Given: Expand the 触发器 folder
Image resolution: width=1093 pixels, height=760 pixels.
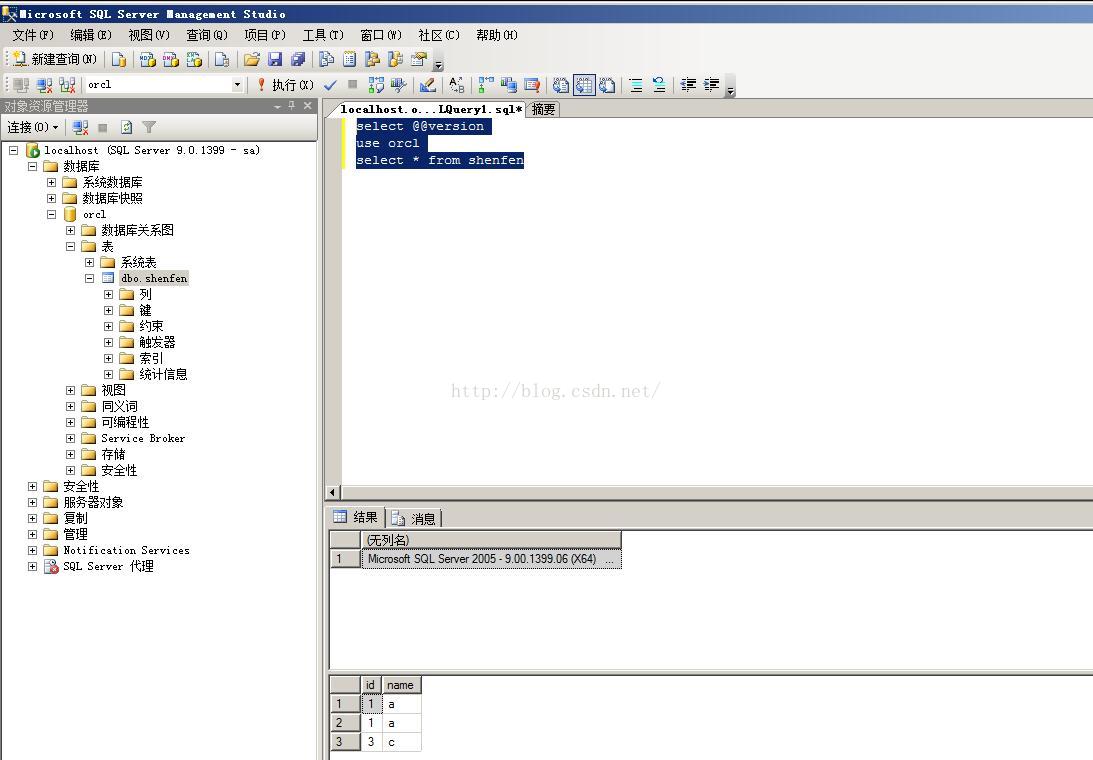Looking at the screenshot, I should point(108,342).
